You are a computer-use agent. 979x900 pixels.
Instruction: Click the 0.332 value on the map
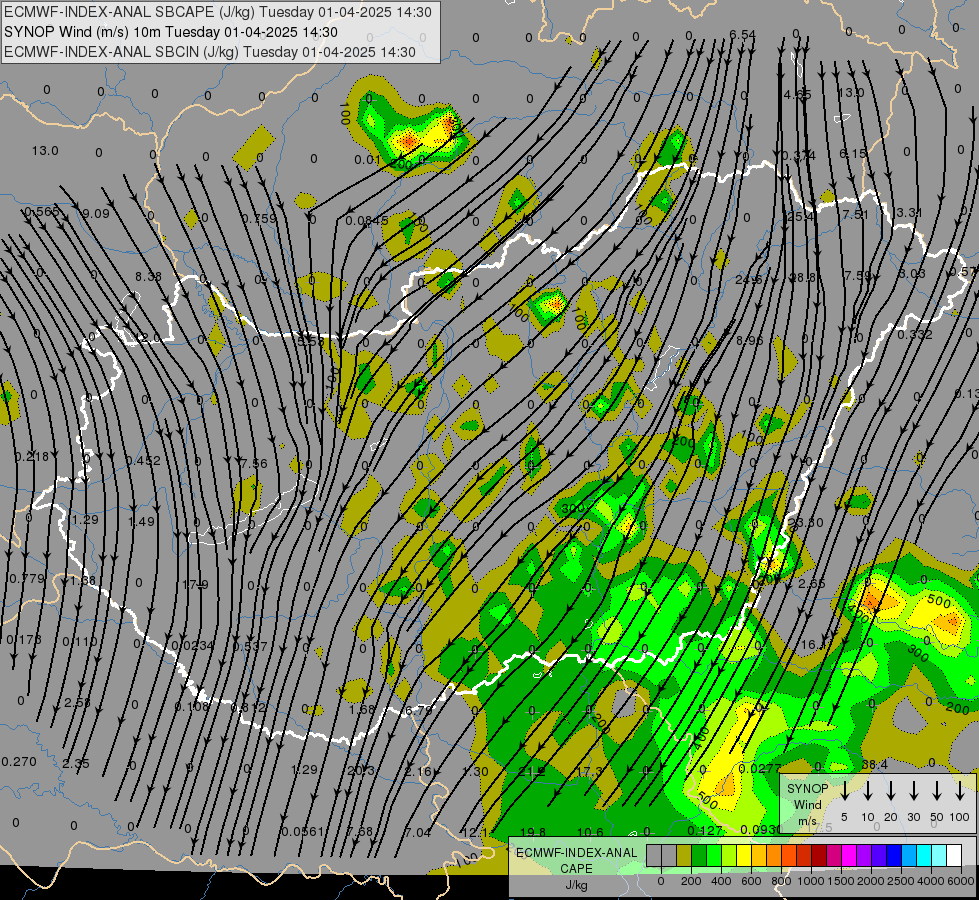915,335
